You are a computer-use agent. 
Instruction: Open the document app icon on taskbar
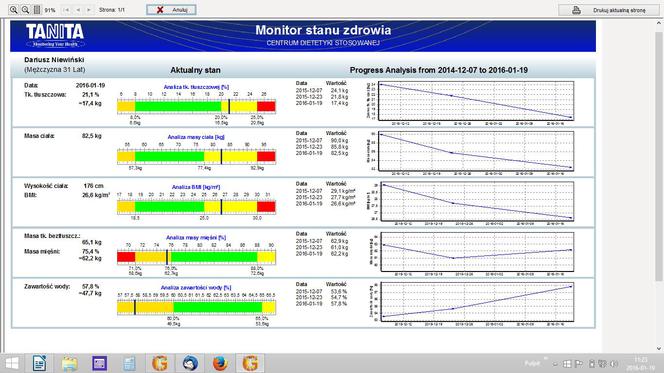130,363
